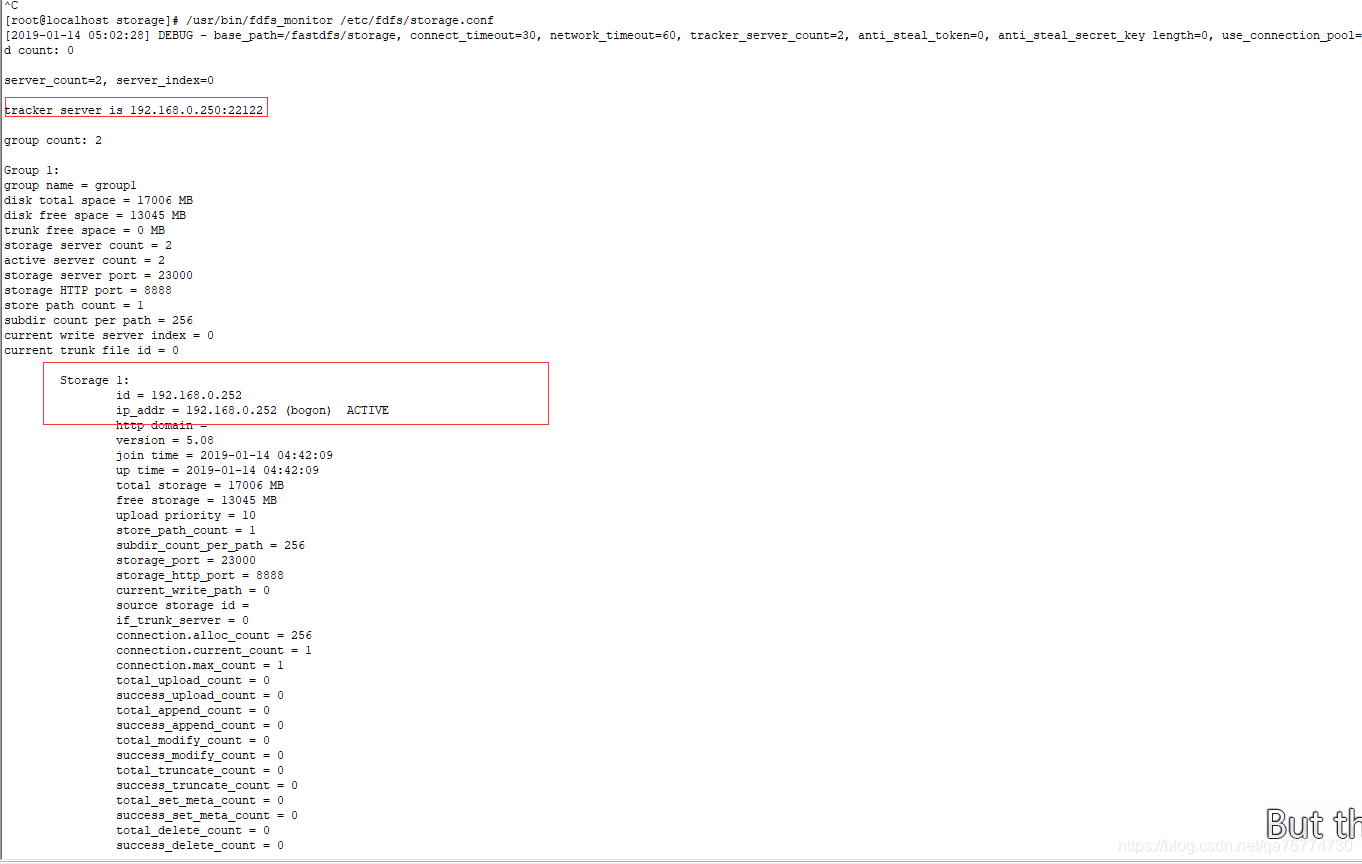Select the 'Group 1:' heading

[32, 170]
